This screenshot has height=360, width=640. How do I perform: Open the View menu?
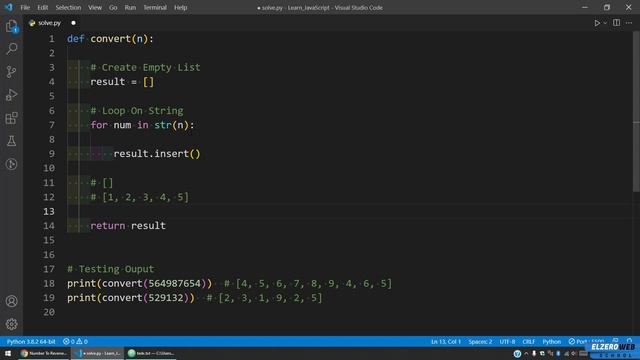[95, 7]
